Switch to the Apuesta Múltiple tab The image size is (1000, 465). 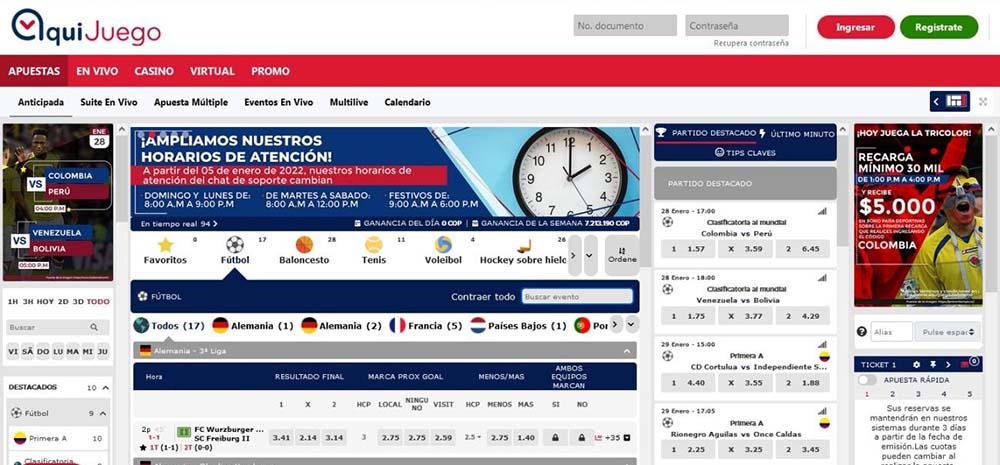pyautogui.click(x=191, y=102)
